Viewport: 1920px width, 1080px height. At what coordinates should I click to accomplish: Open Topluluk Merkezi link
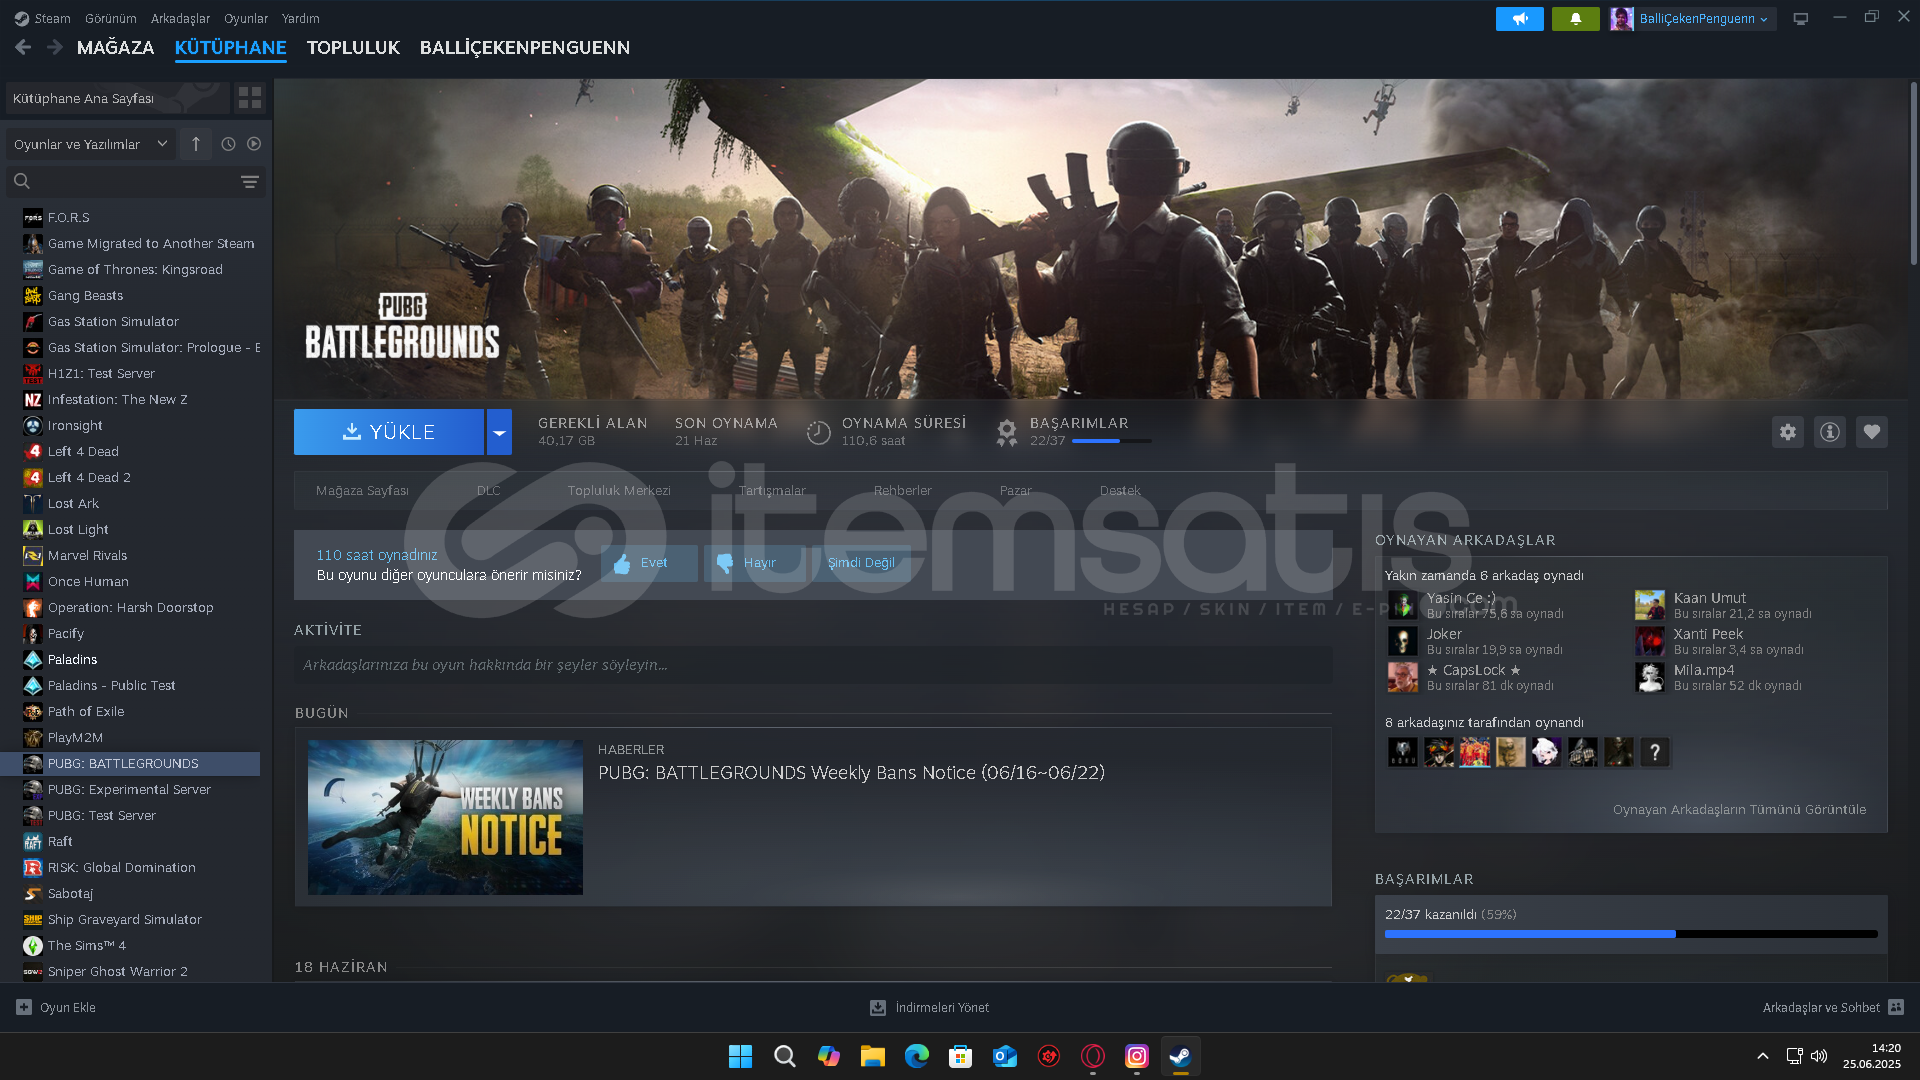point(619,490)
